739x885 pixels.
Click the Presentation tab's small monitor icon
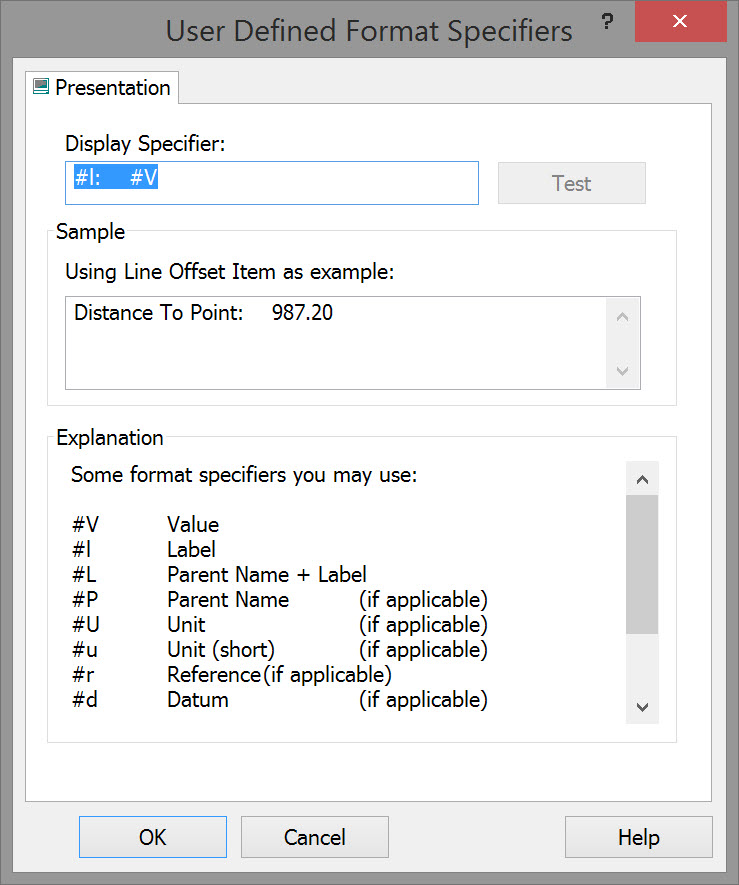41,87
